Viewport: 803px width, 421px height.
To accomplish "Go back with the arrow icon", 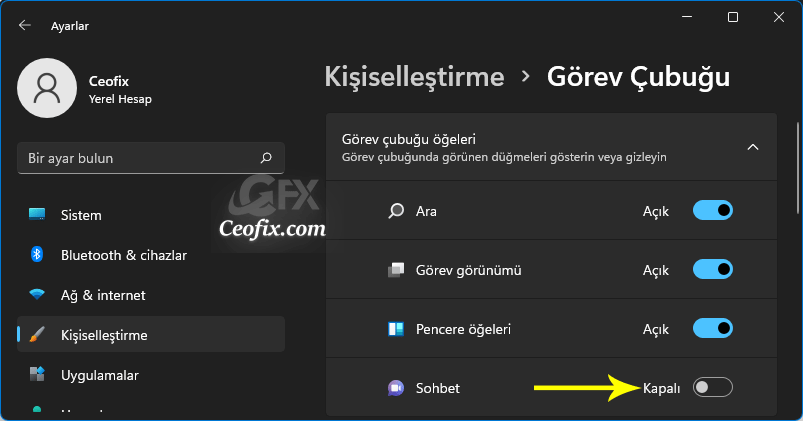I will [x=24, y=25].
